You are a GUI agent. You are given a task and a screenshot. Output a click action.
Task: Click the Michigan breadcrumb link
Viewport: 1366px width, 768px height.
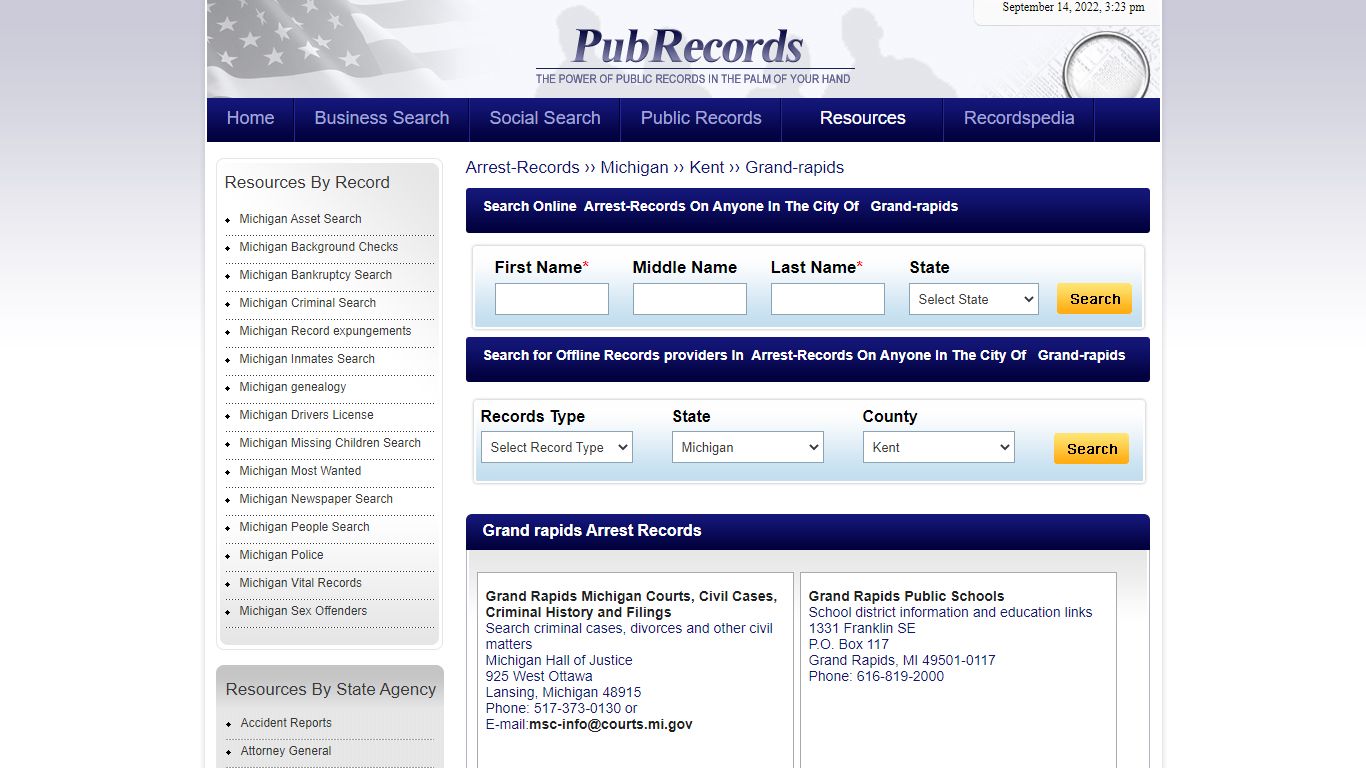point(634,167)
